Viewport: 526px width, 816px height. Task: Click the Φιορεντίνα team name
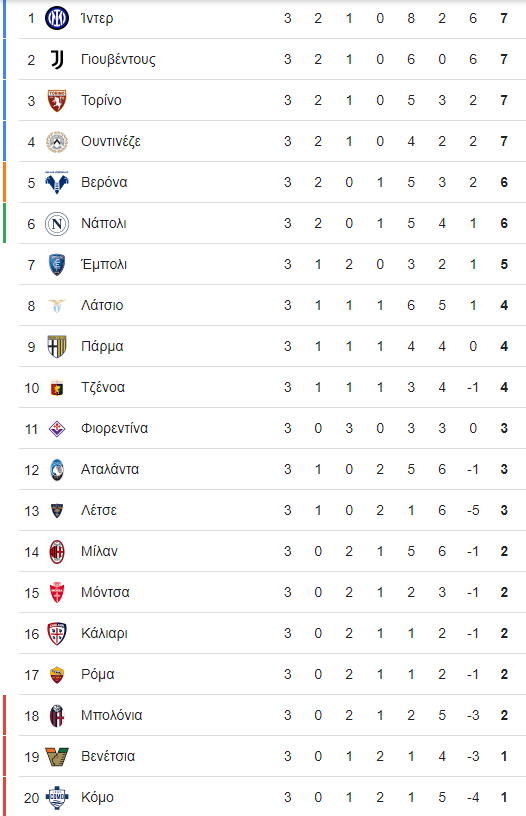(114, 428)
